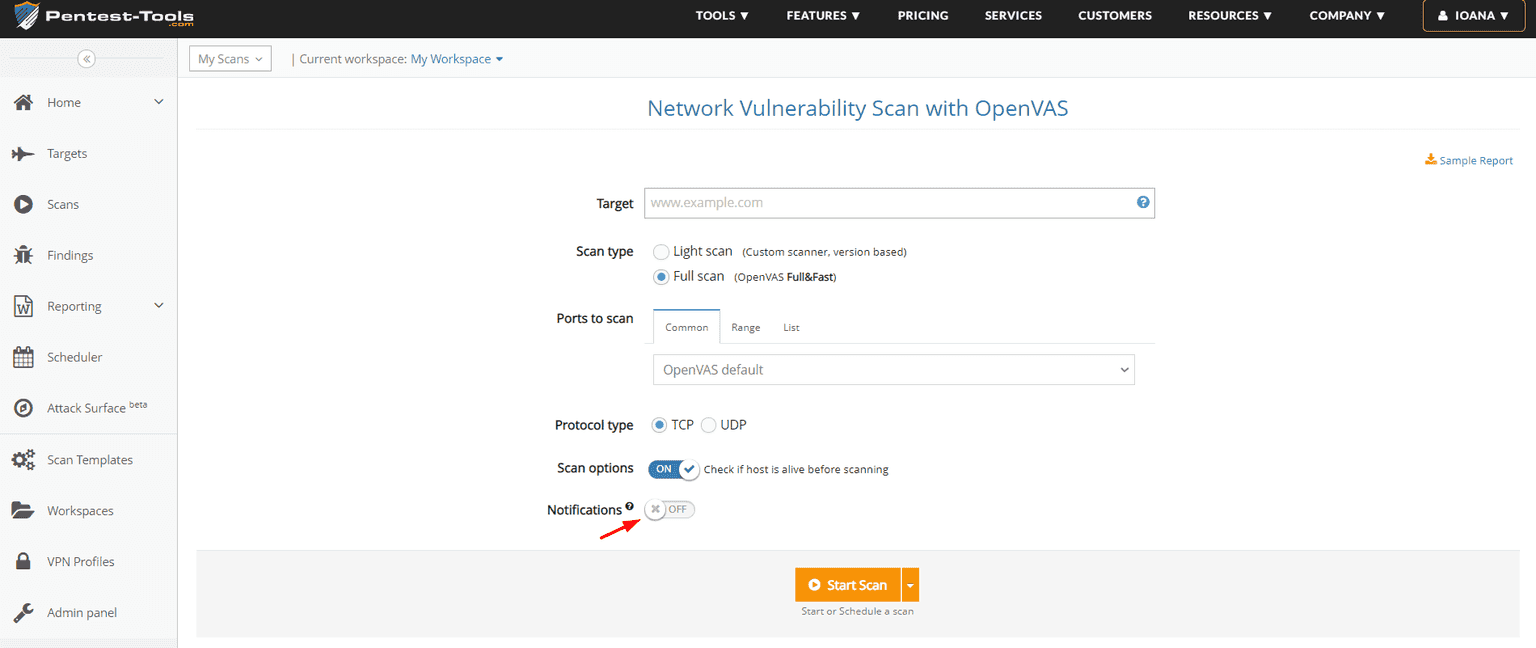Open the Pricing menu item
The height and width of the screenshot is (648, 1536).
[922, 16]
